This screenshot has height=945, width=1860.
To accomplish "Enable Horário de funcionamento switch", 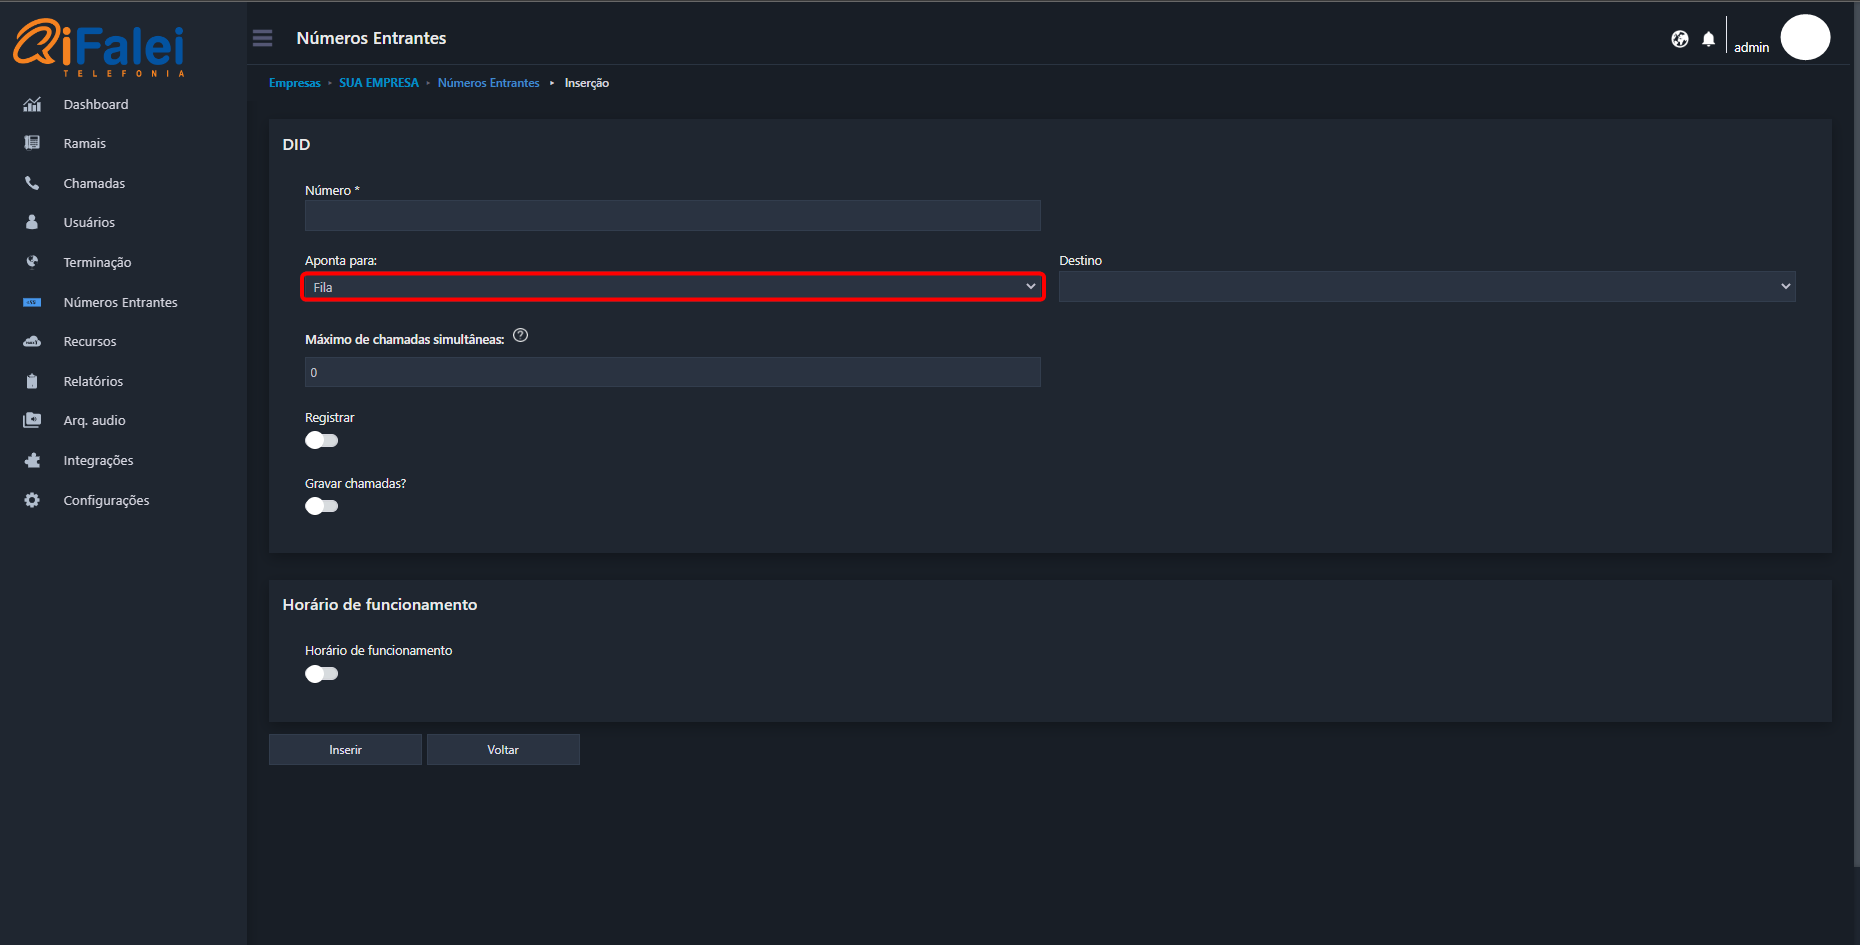I will tap(321, 674).
